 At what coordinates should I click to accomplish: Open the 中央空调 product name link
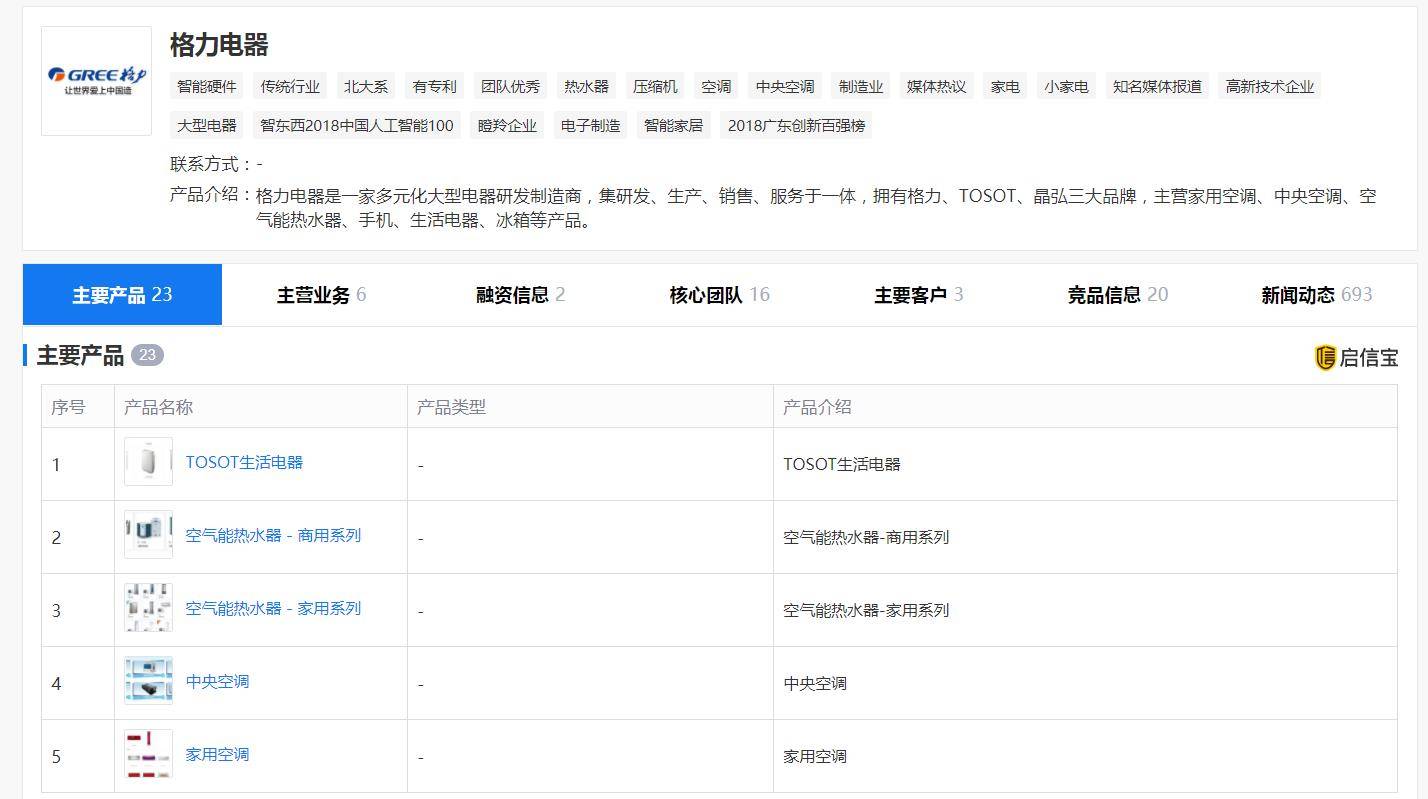click(217, 681)
